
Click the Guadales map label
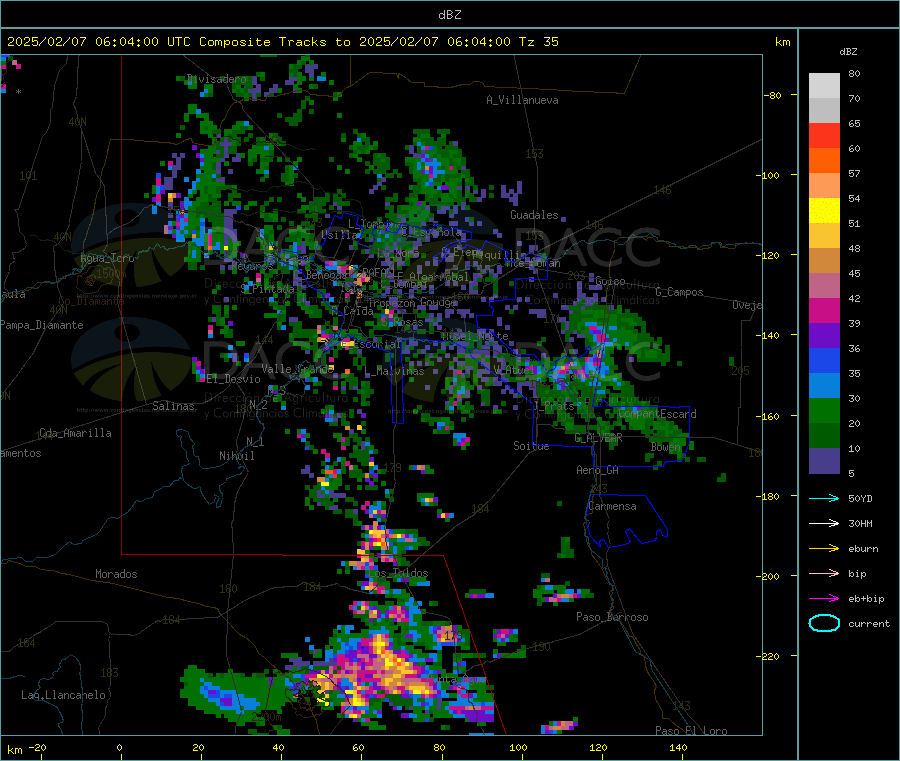(x=534, y=215)
